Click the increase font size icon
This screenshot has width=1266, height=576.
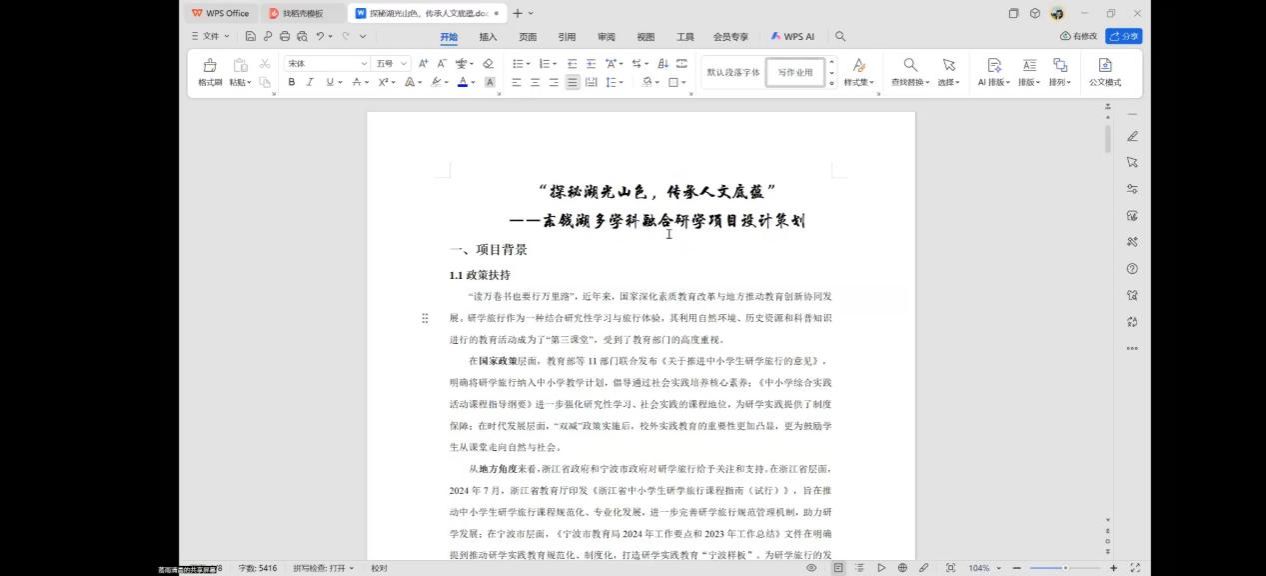pos(423,63)
